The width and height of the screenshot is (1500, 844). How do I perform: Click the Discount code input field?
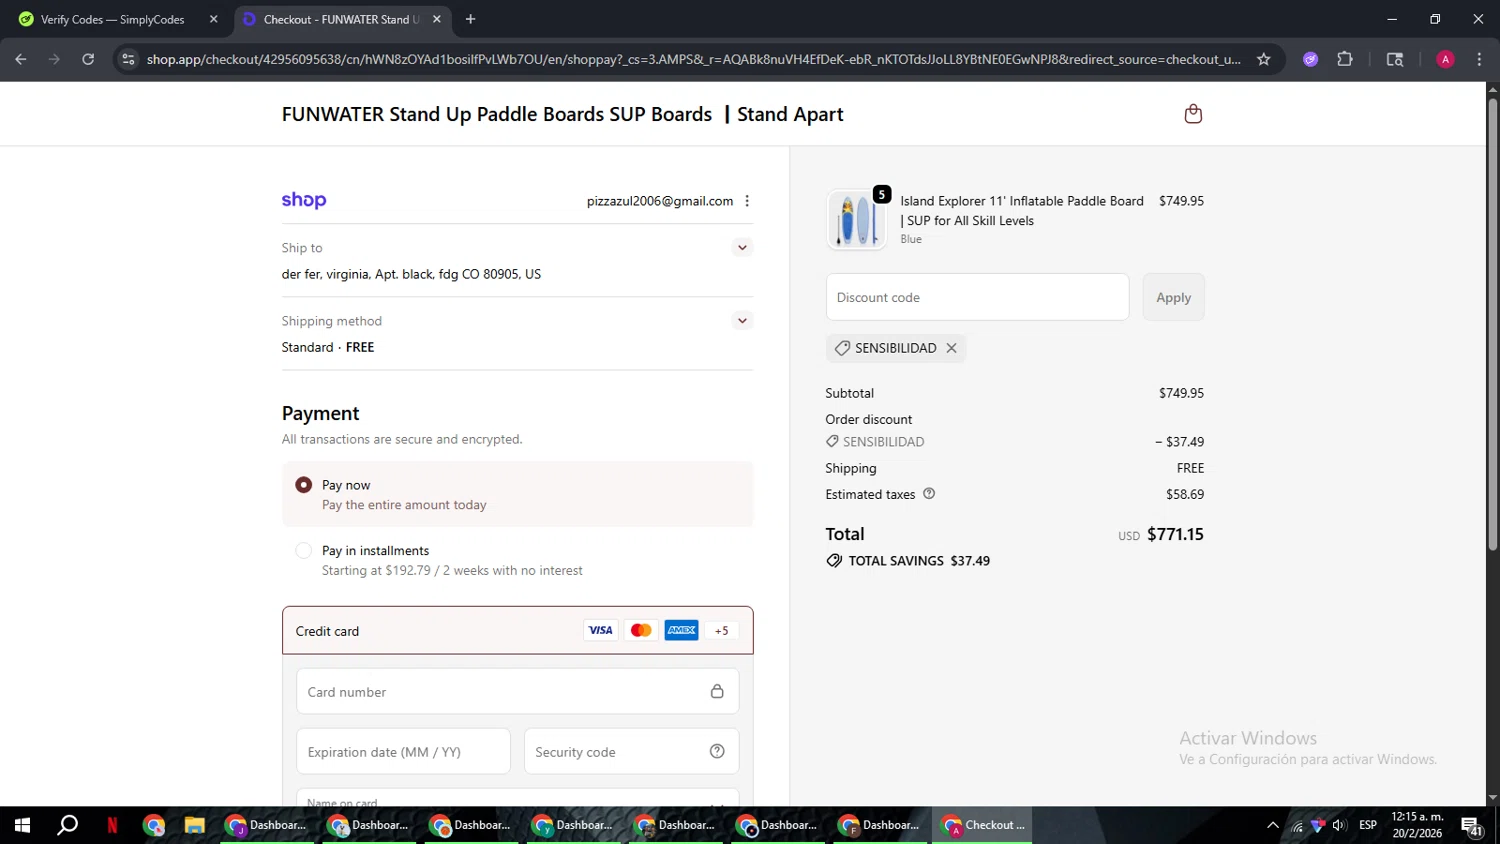976,298
